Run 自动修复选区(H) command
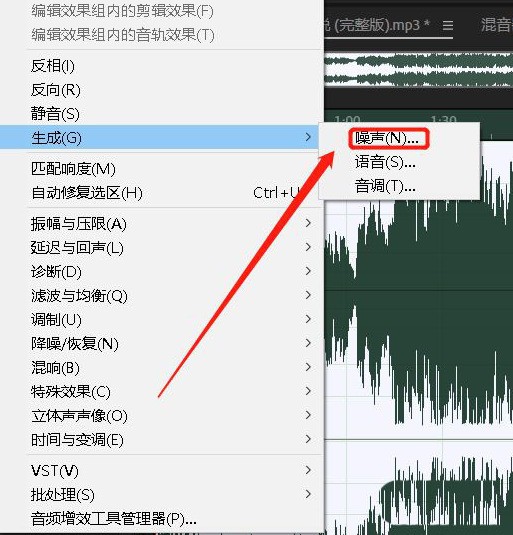The width and height of the screenshot is (513, 535). coord(87,193)
